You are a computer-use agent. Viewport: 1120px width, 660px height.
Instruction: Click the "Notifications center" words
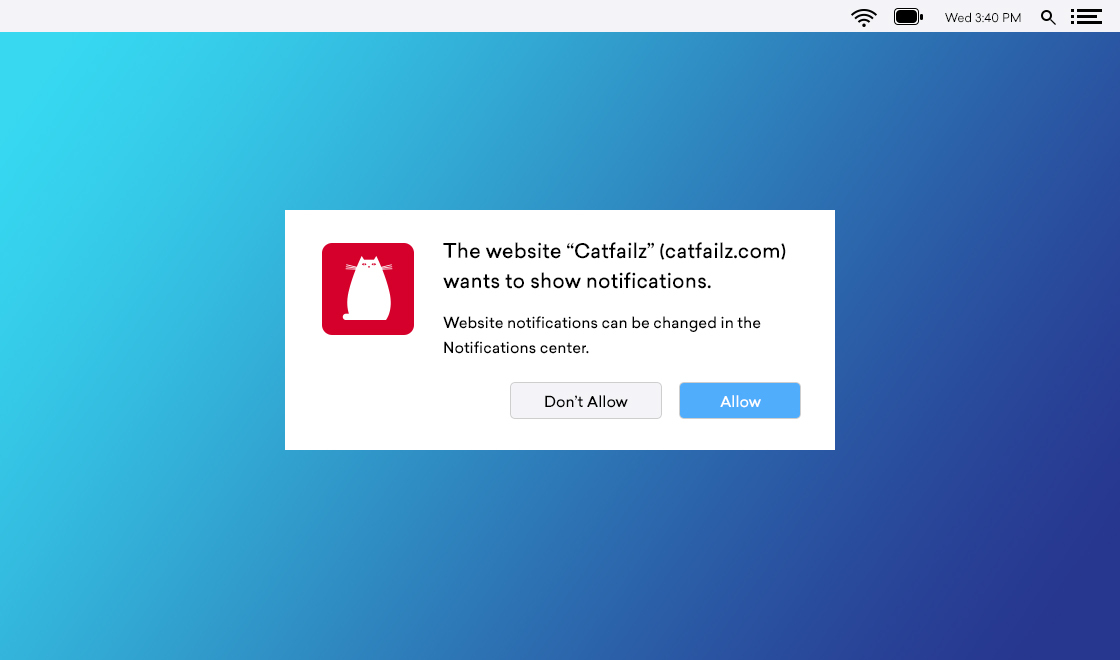coord(516,348)
